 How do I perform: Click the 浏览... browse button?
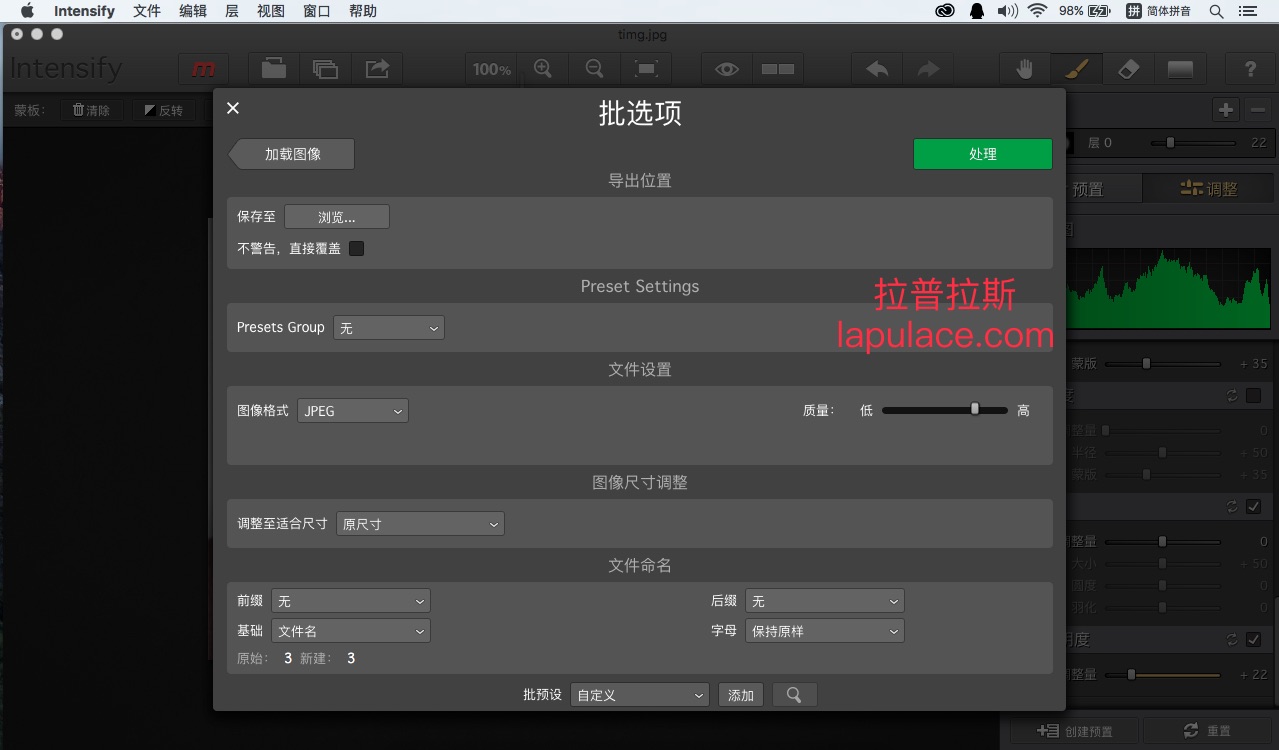tap(337, 217)
